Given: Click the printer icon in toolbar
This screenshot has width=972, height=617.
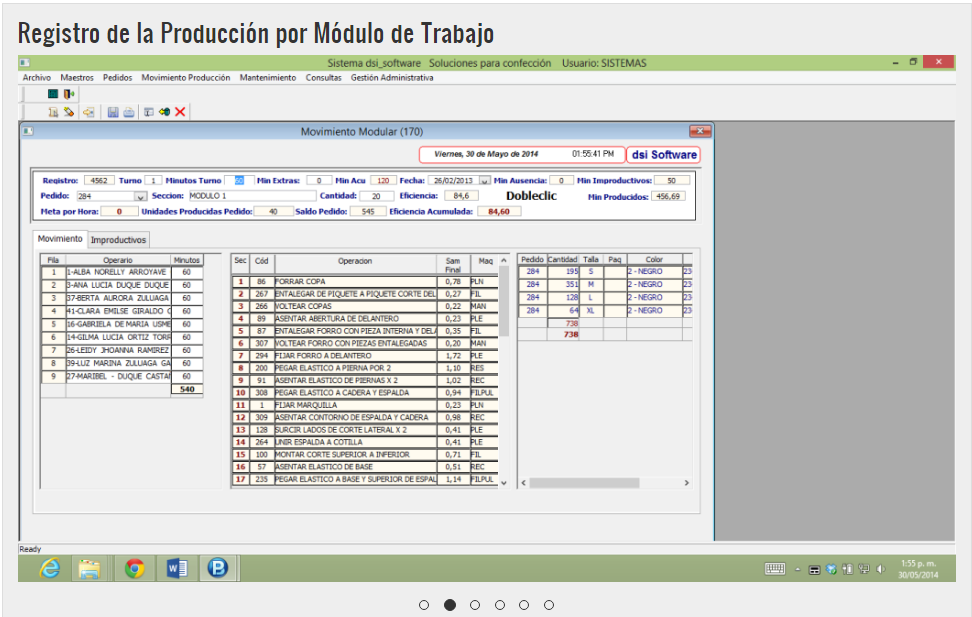Looking at the screenshot, I should coord(128,112).
